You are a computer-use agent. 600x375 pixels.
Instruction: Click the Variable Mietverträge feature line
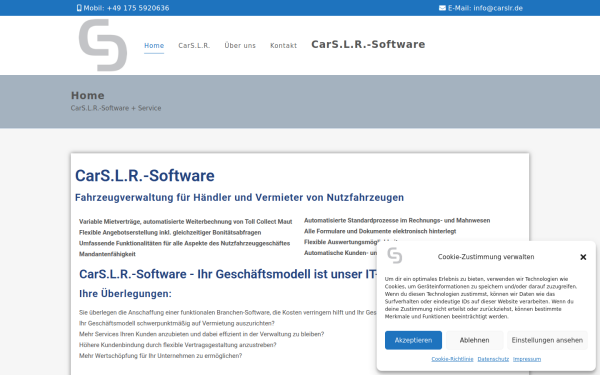click(186, 222)
